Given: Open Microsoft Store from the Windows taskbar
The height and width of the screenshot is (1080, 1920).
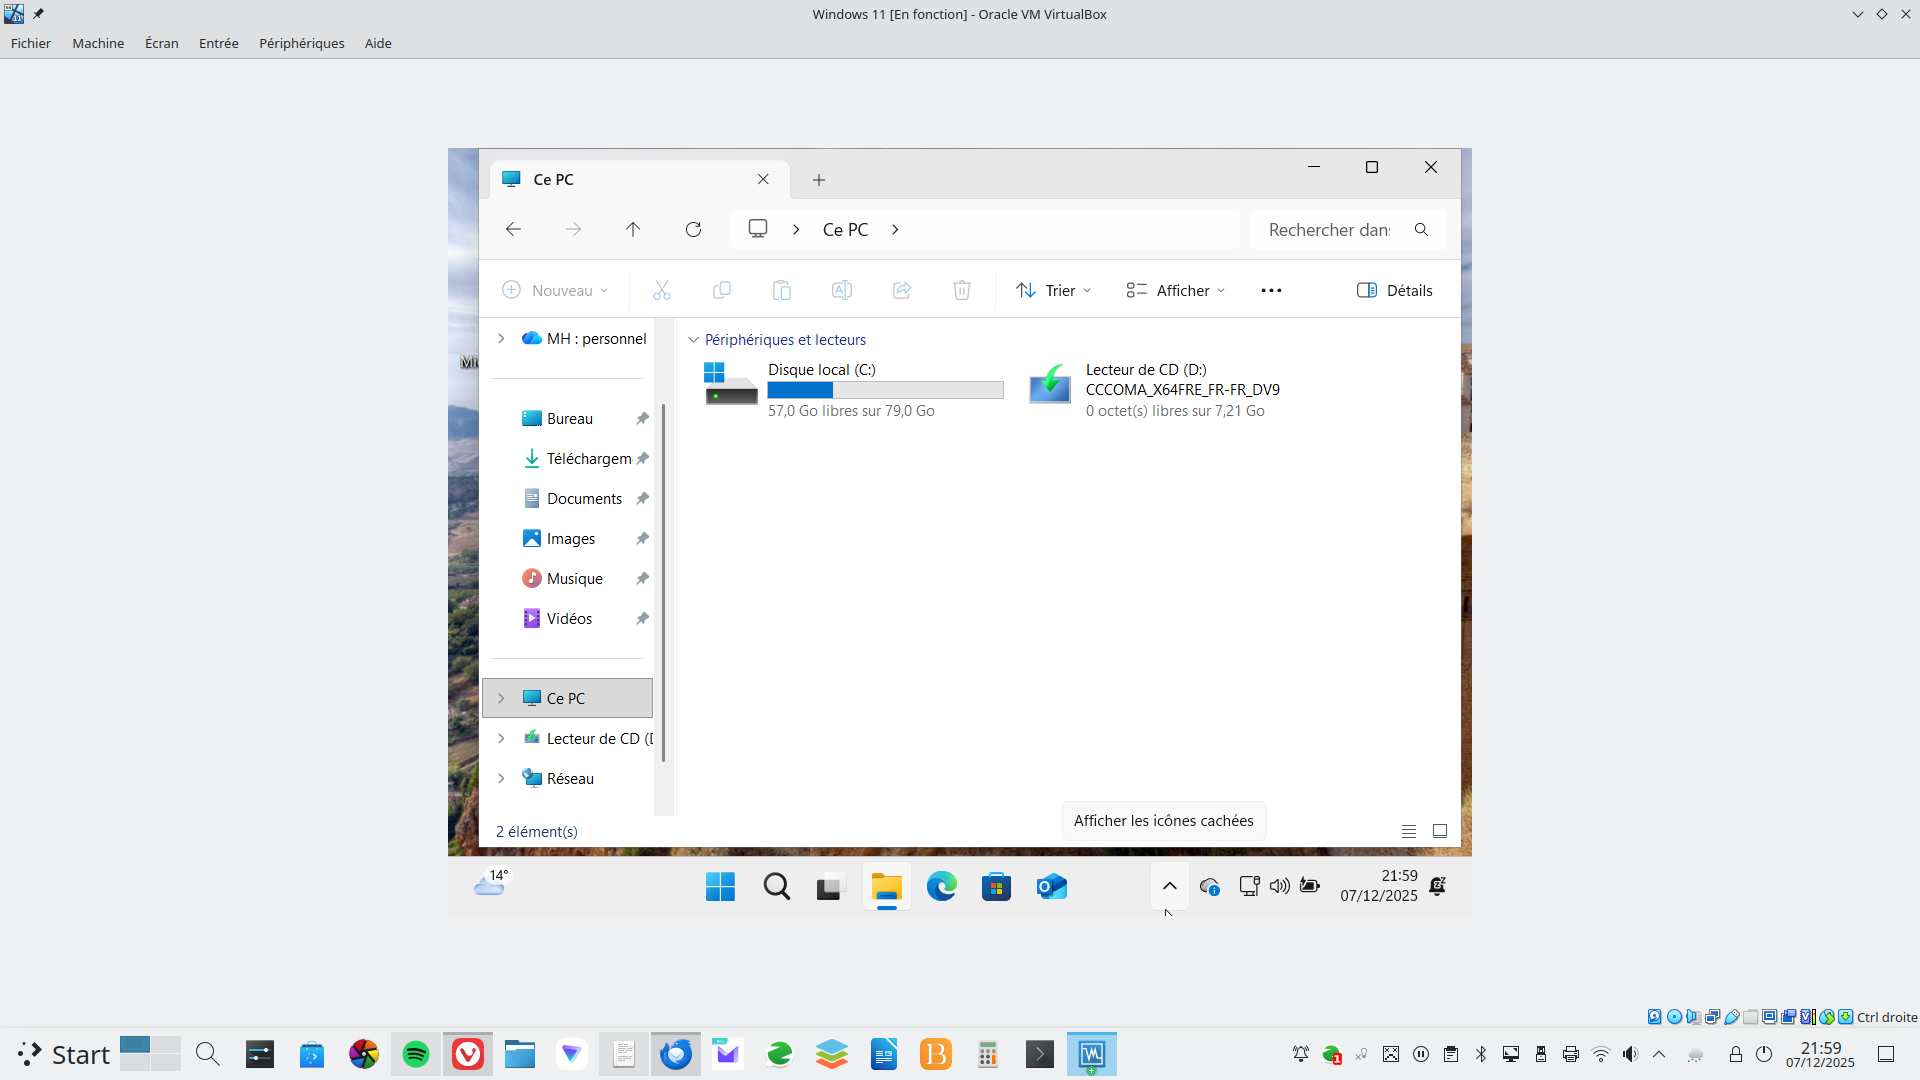Looking at the screenshot, I should (x=996, y=886).
